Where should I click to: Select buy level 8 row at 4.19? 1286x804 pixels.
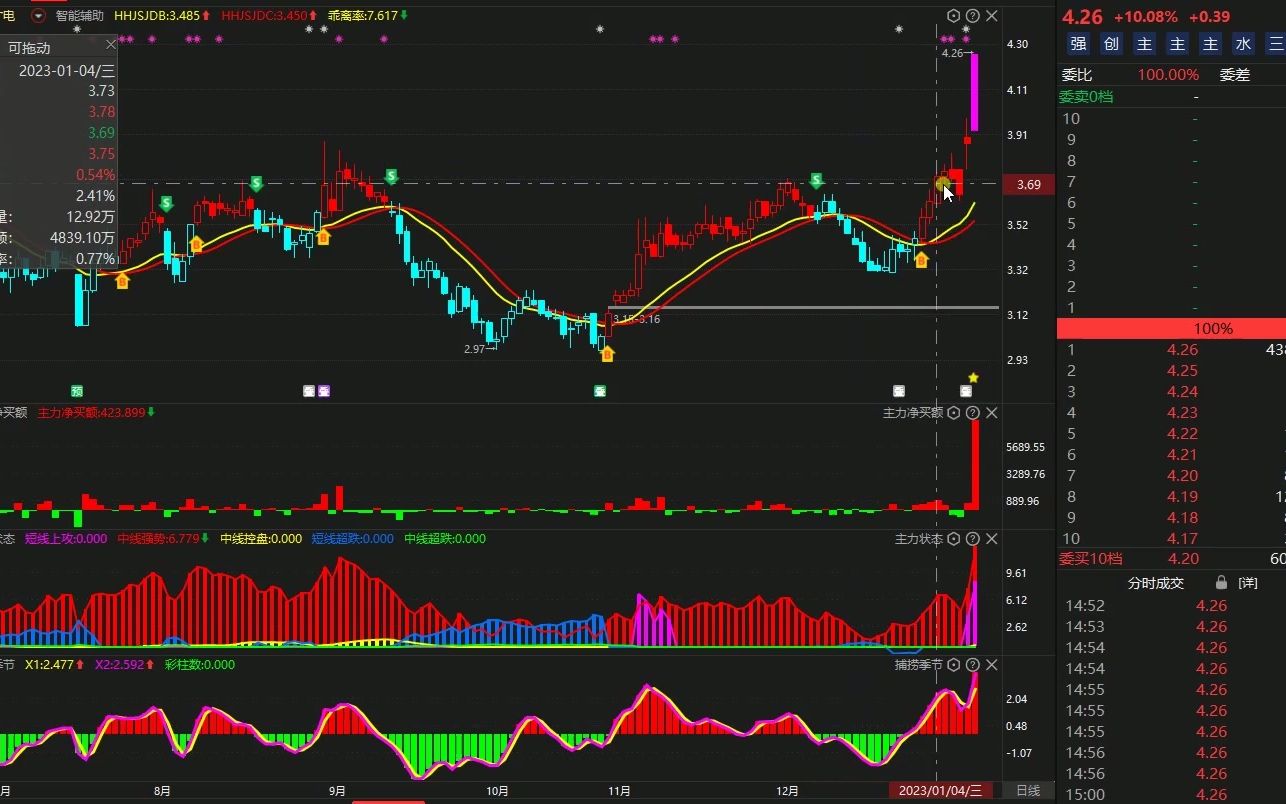[1171, 497]
